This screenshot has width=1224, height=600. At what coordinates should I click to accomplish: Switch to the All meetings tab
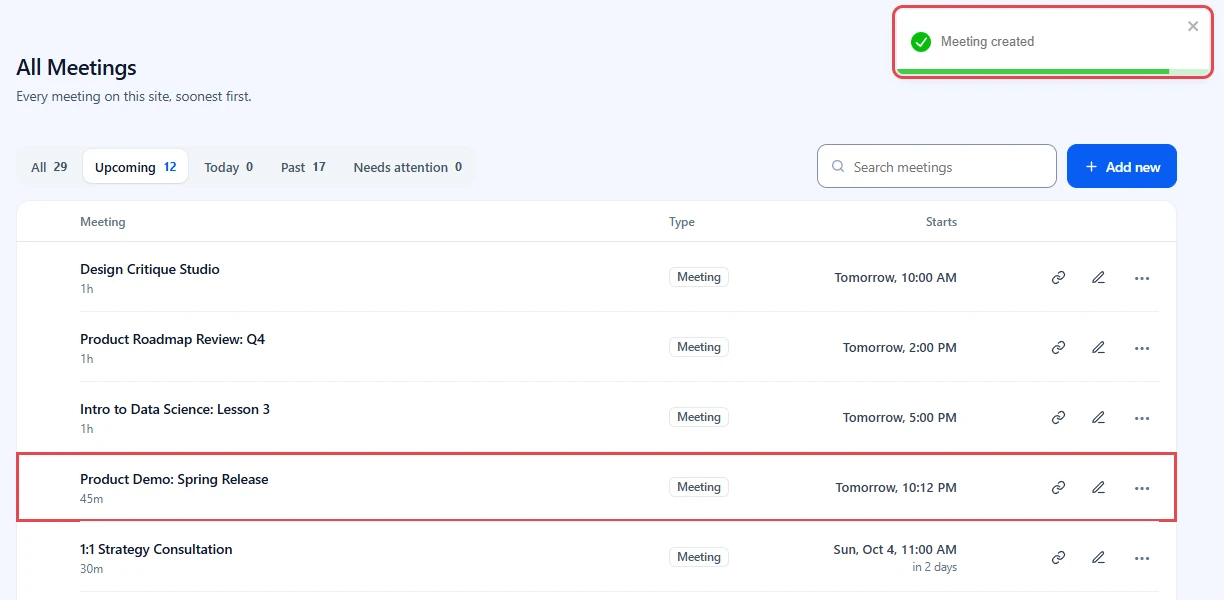49,167
